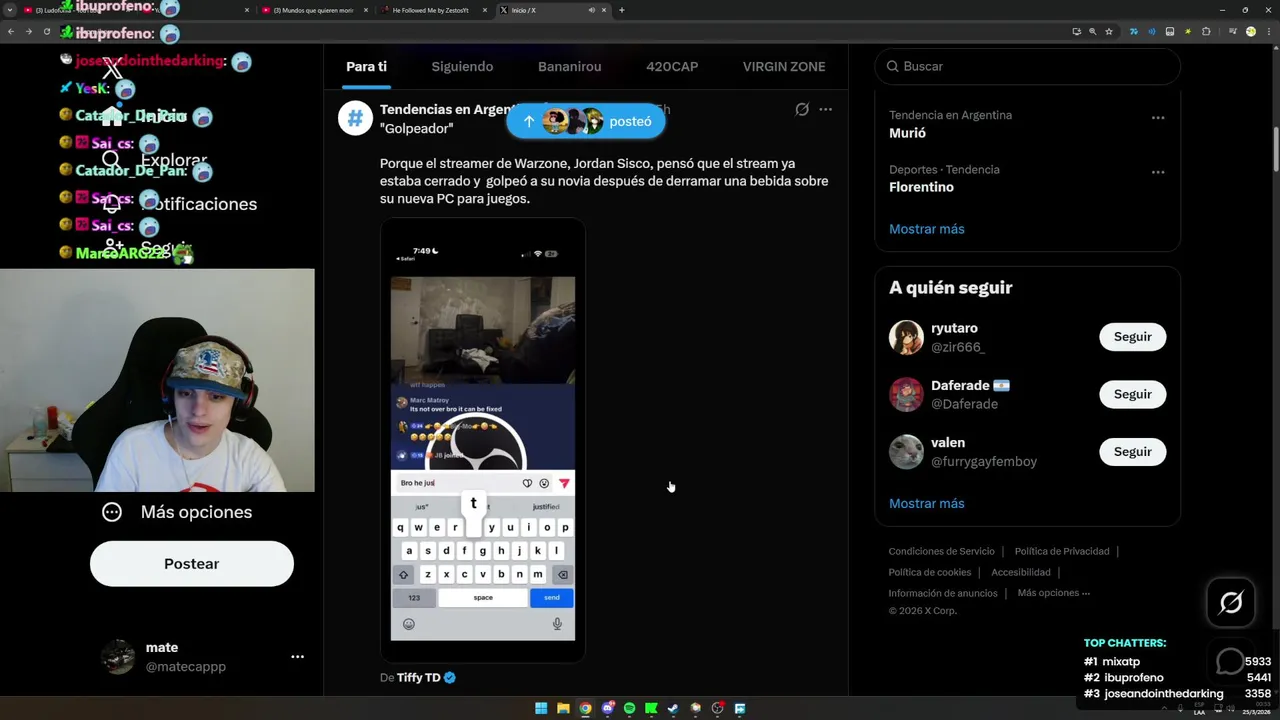Open Chrome from taskbar
Image resolution: width=1280 pixels, height=720 pixels.
[x=585, y=708]
